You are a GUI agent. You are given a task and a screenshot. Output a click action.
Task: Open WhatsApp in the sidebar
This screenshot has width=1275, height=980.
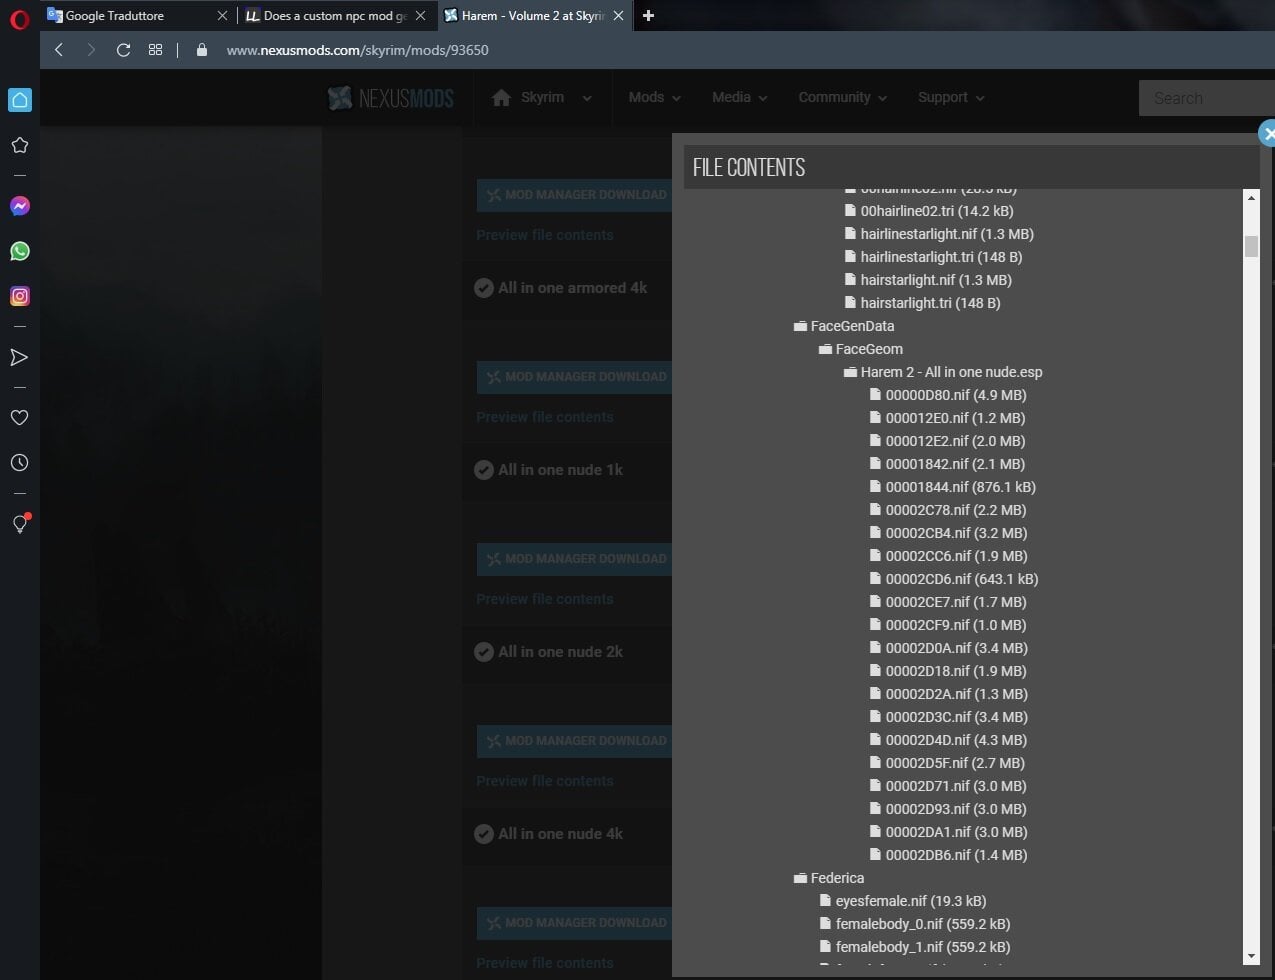(x=20, y=251)
